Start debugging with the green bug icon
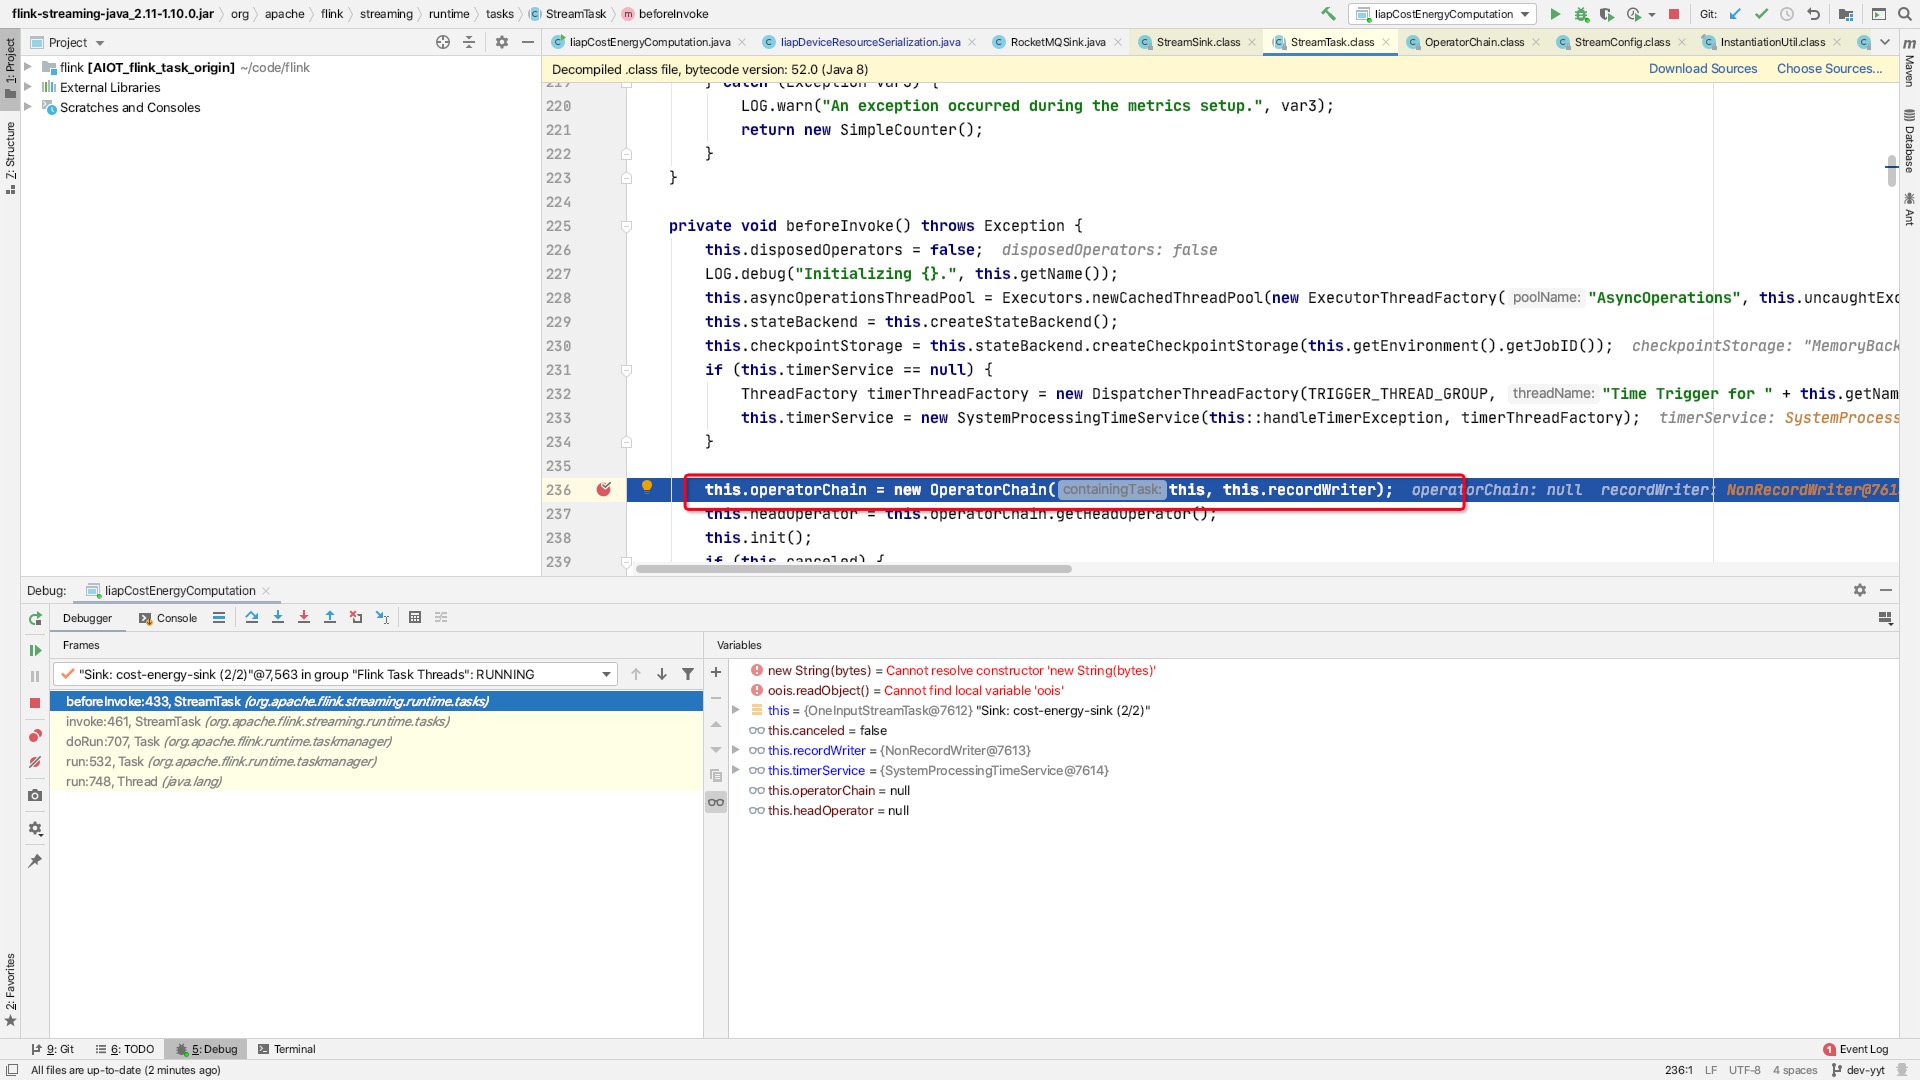This screenshot has height=1080, width=1920. (x=1581, y=14)
